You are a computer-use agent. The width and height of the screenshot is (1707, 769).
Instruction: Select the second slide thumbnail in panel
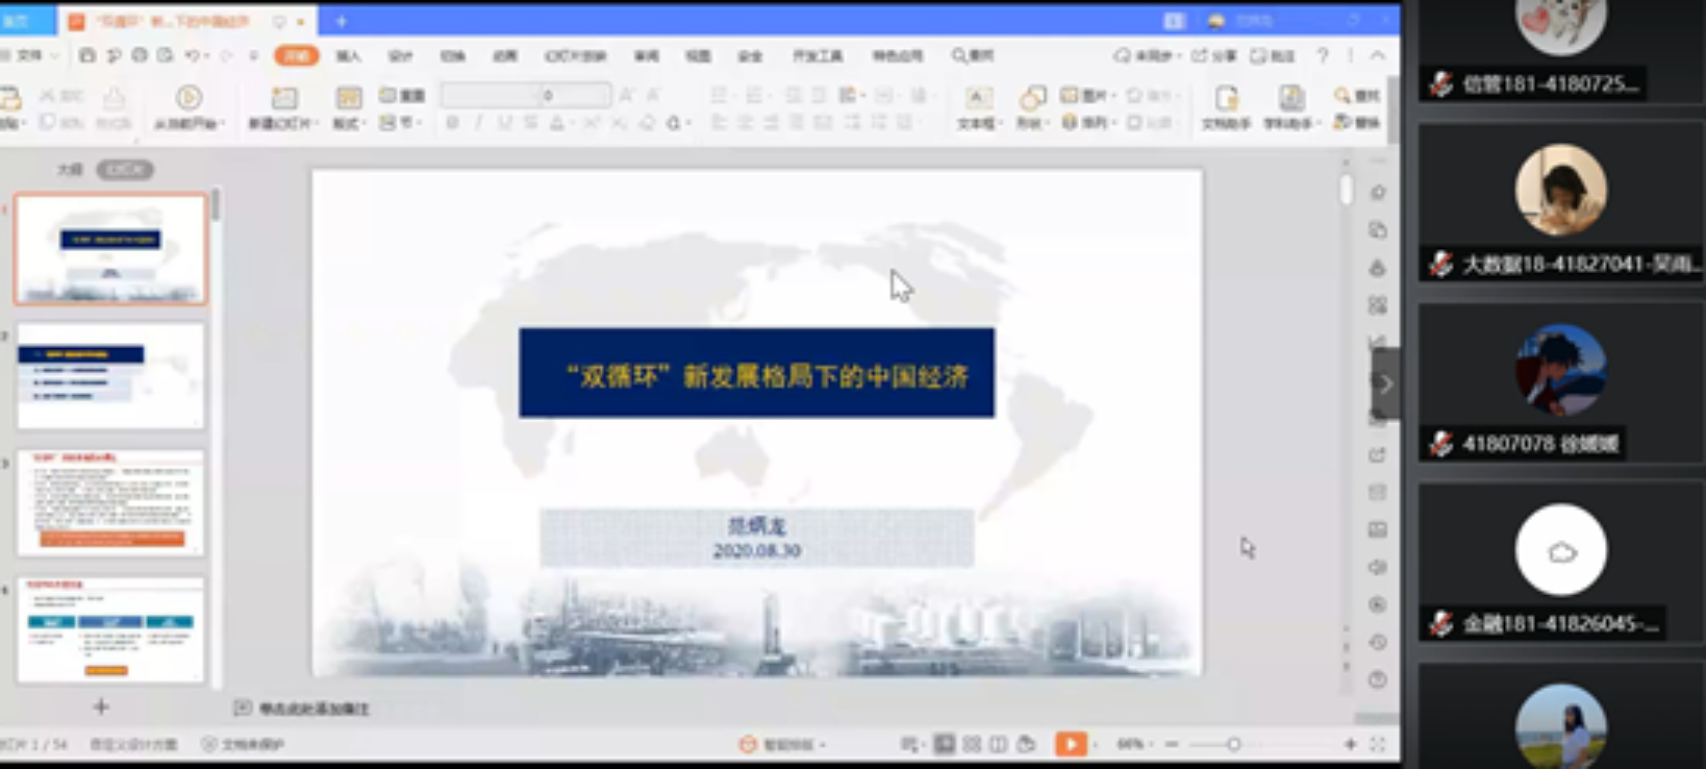coord(111,376)
